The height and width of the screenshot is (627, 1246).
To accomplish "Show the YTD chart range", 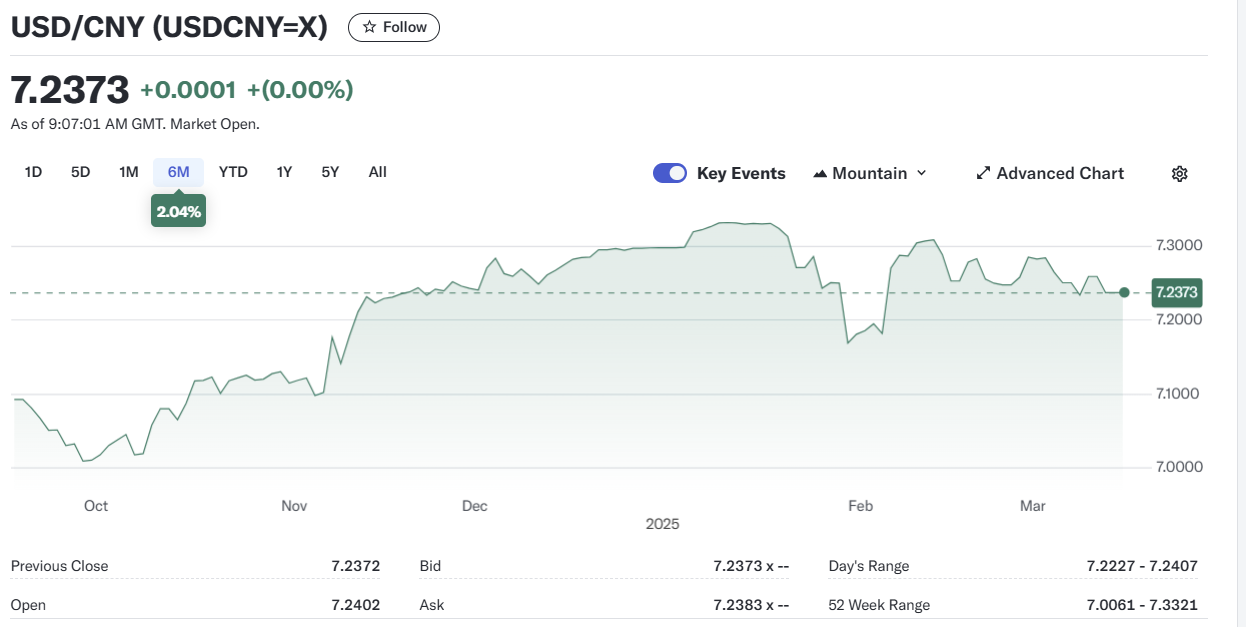I will point(233,172).
